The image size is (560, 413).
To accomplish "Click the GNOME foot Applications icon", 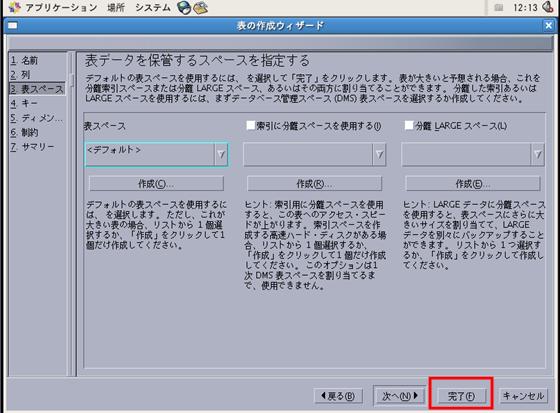I will tap(15, 8).
